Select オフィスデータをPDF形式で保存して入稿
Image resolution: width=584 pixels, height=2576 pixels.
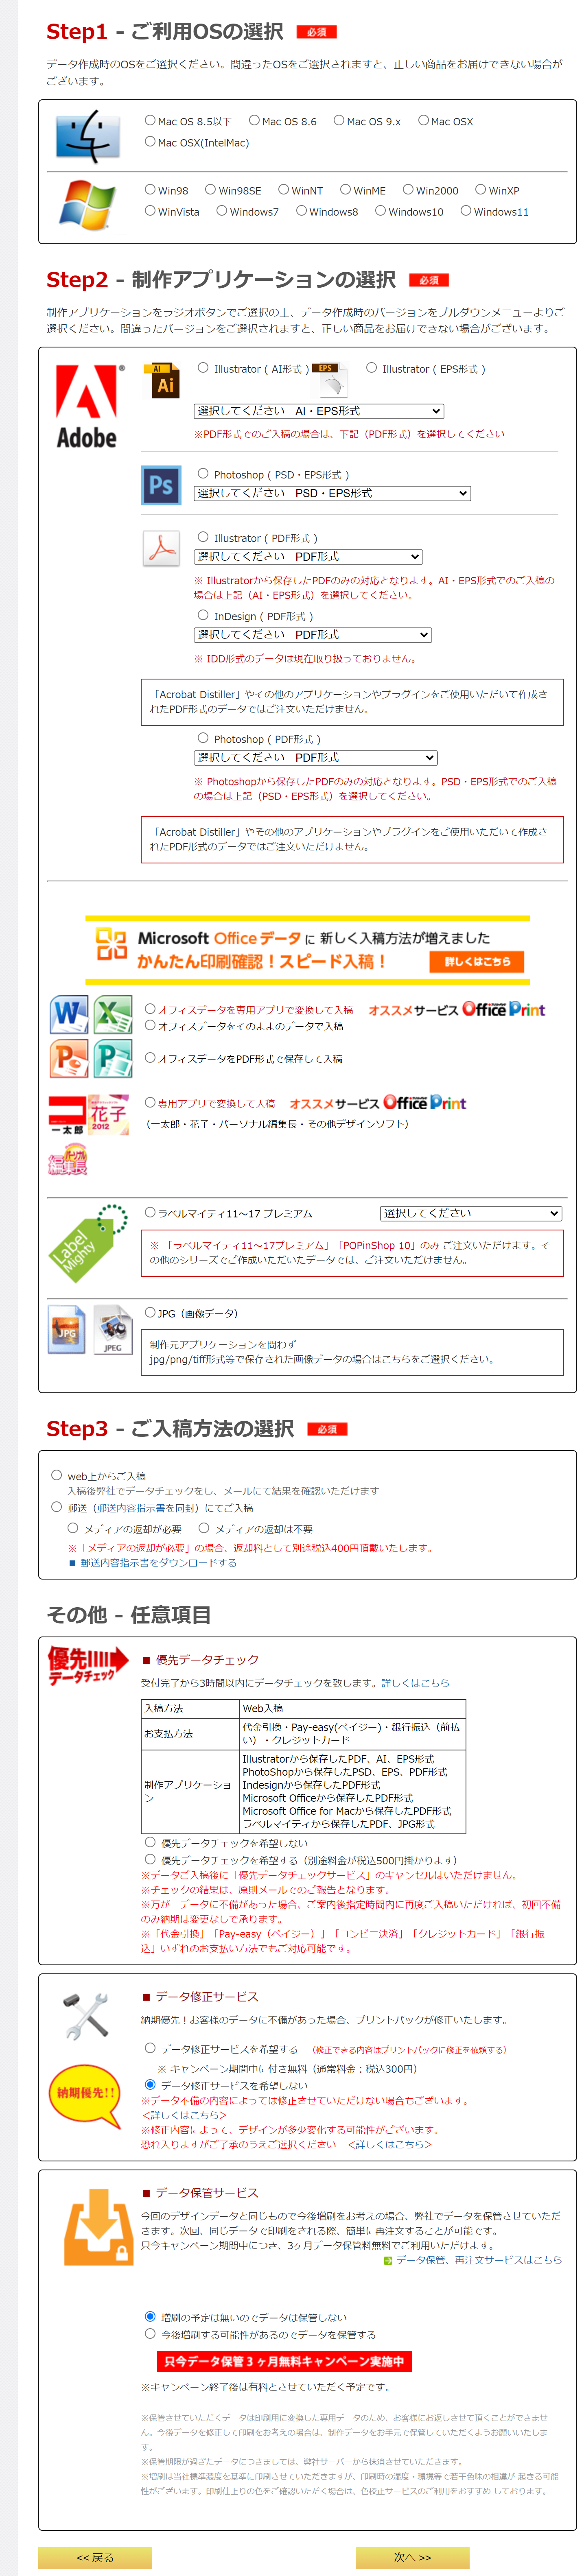coord(150,1058)
